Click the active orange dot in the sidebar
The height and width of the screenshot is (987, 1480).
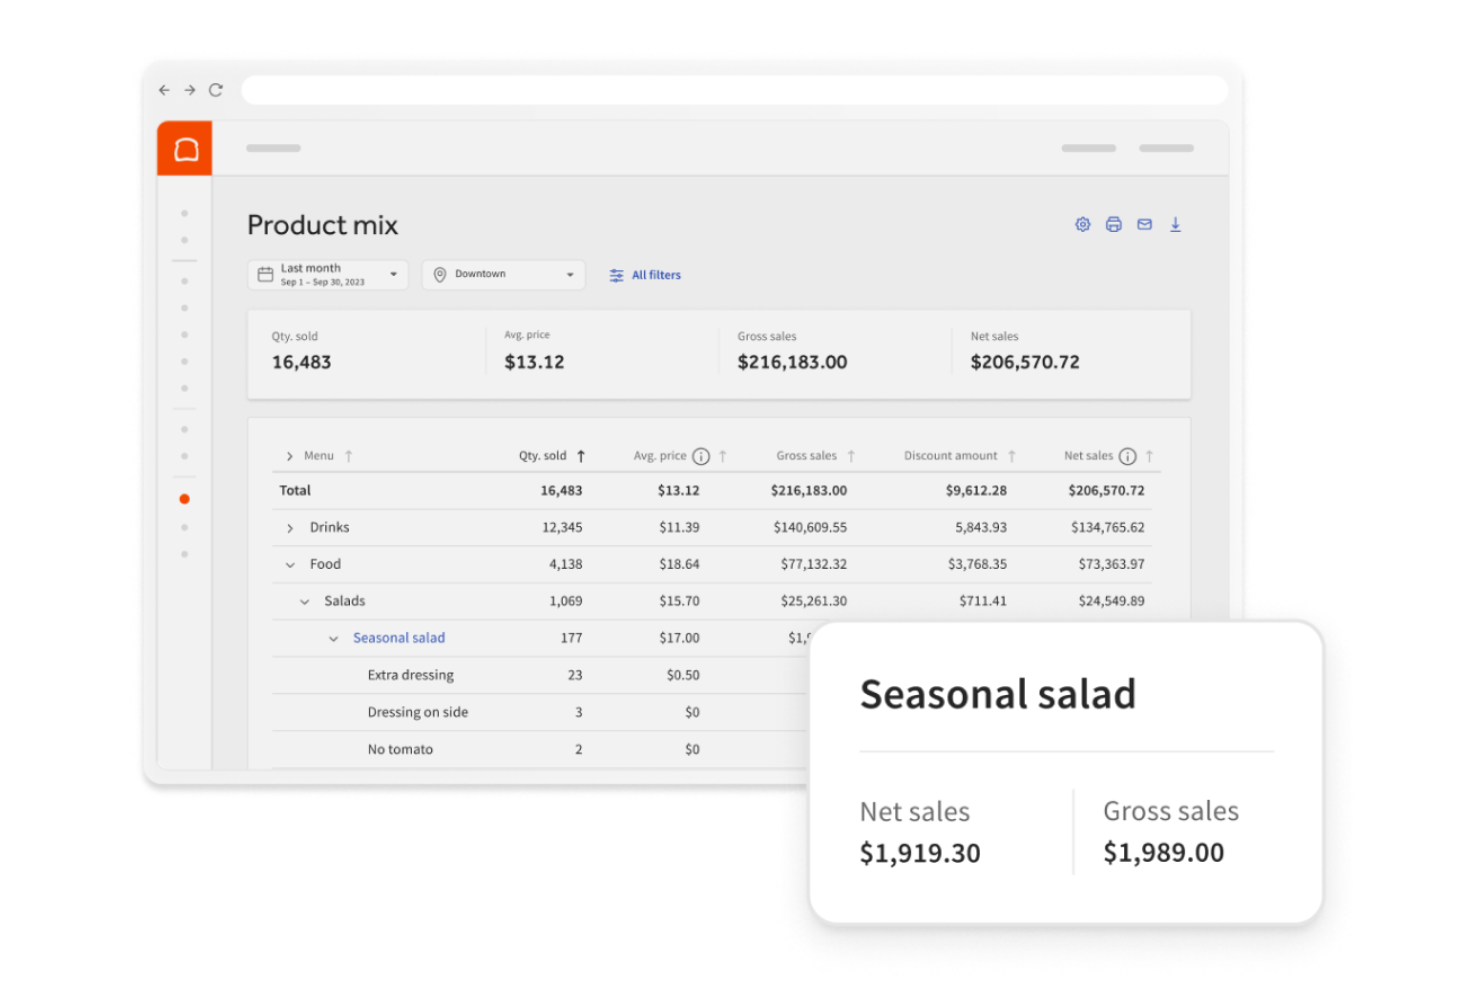184,497
